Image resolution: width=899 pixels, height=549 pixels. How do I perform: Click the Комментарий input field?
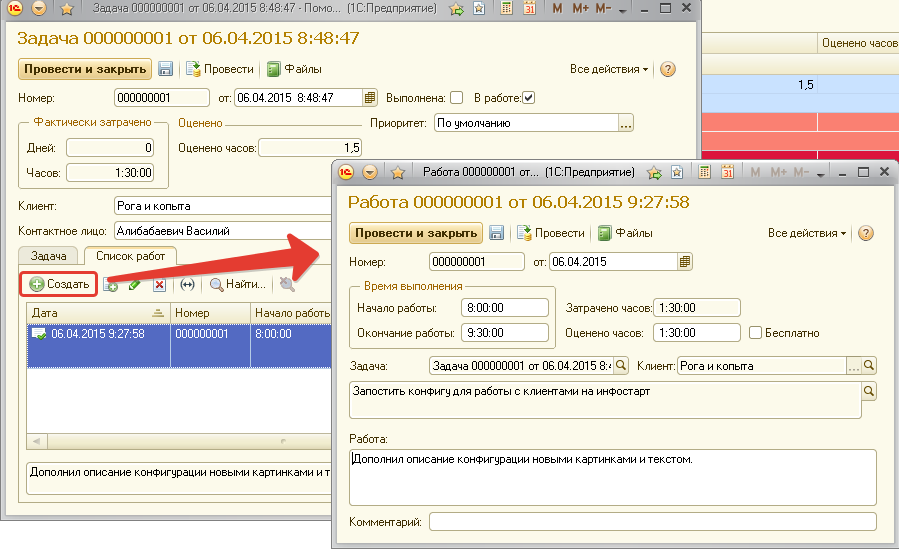(x=652, y=522)
